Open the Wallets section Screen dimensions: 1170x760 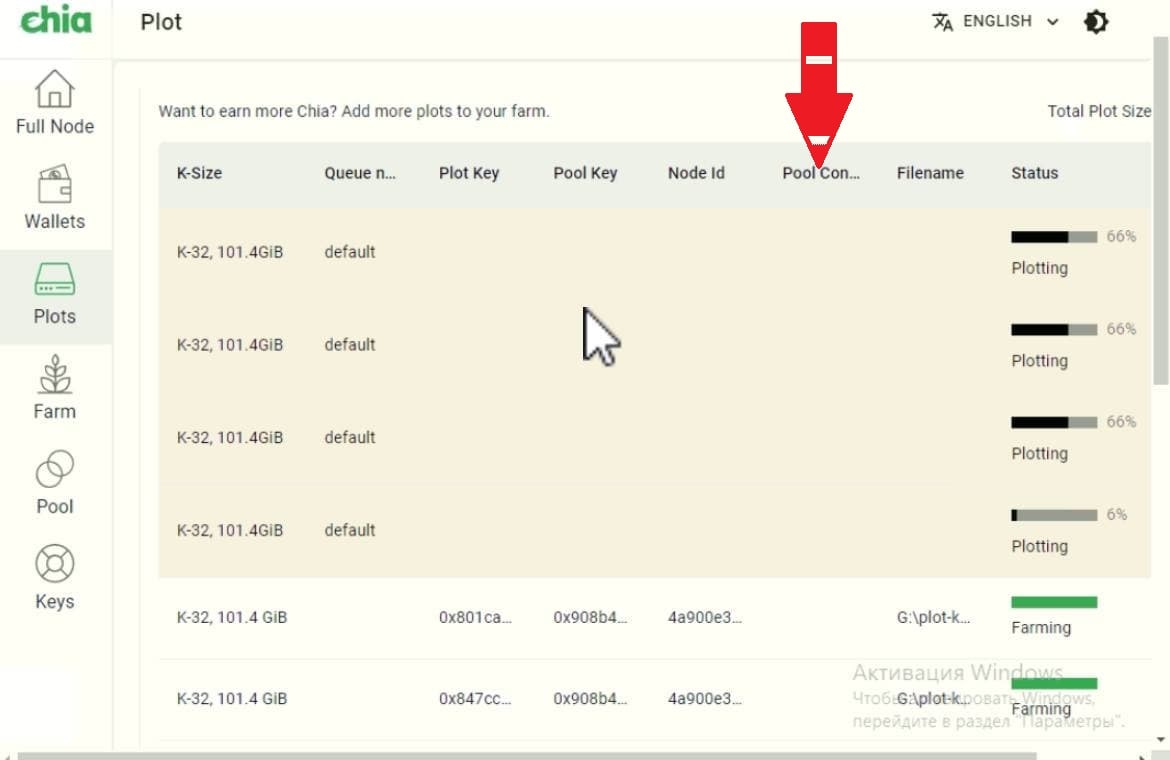coord(54,198)
